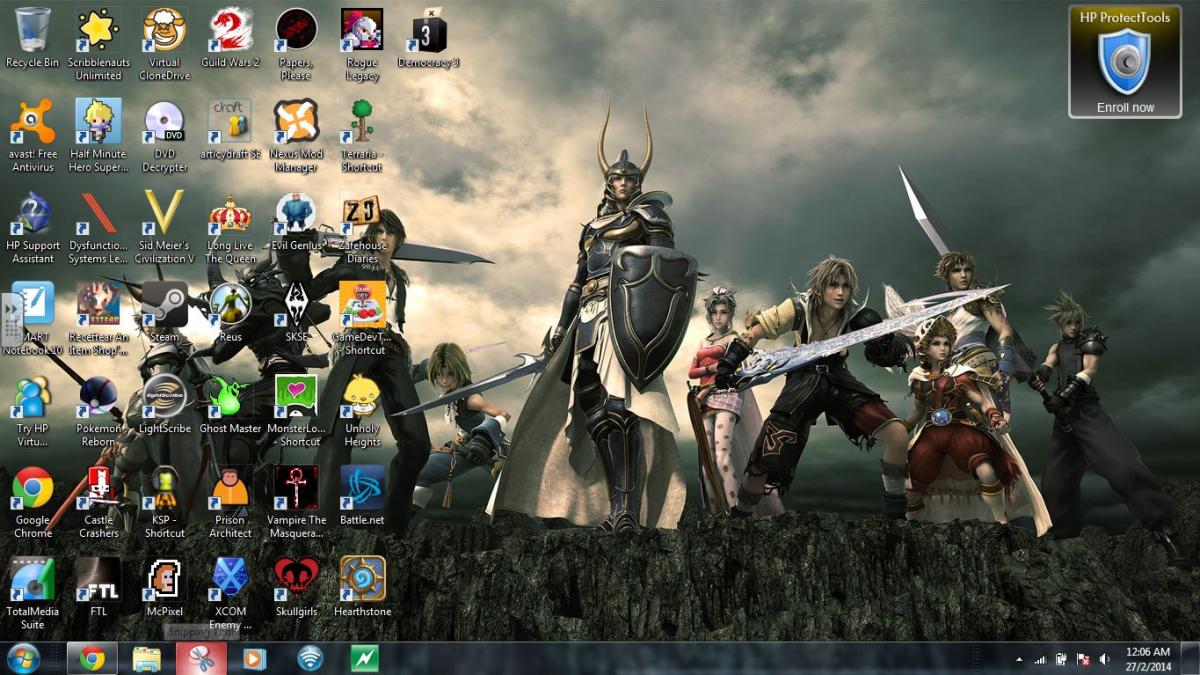Select the Skullgirls desktop icon
Screen dimensions: 1200x675
pyautogui.click(x=296, y=587)
